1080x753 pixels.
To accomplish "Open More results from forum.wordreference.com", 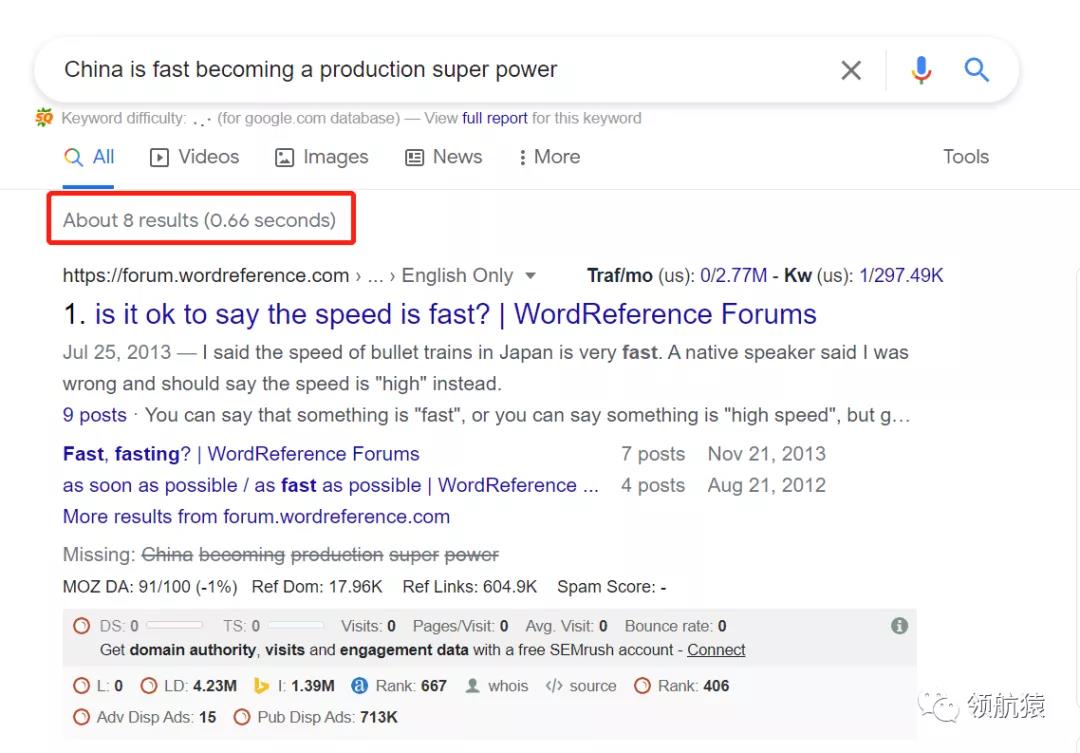I will [x=256, y=517].
